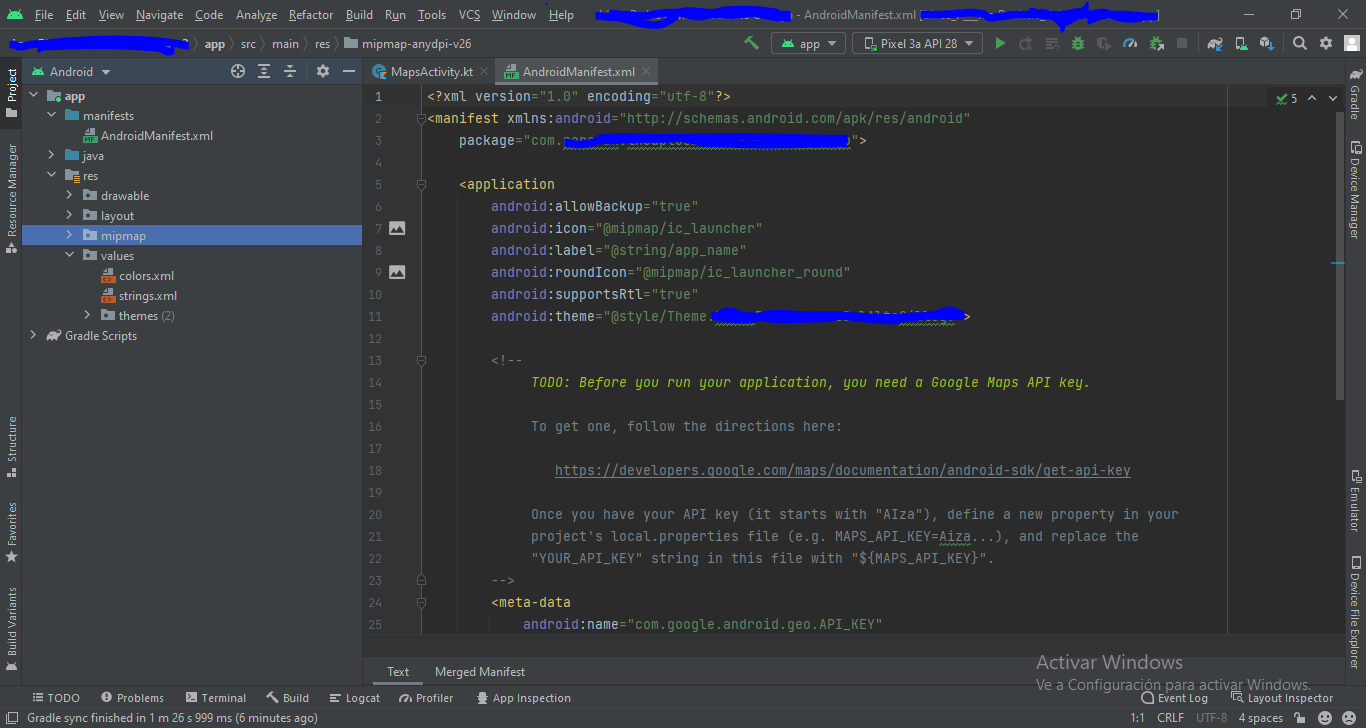Toggle the Emulator tool window

(x=1355, y=499)
